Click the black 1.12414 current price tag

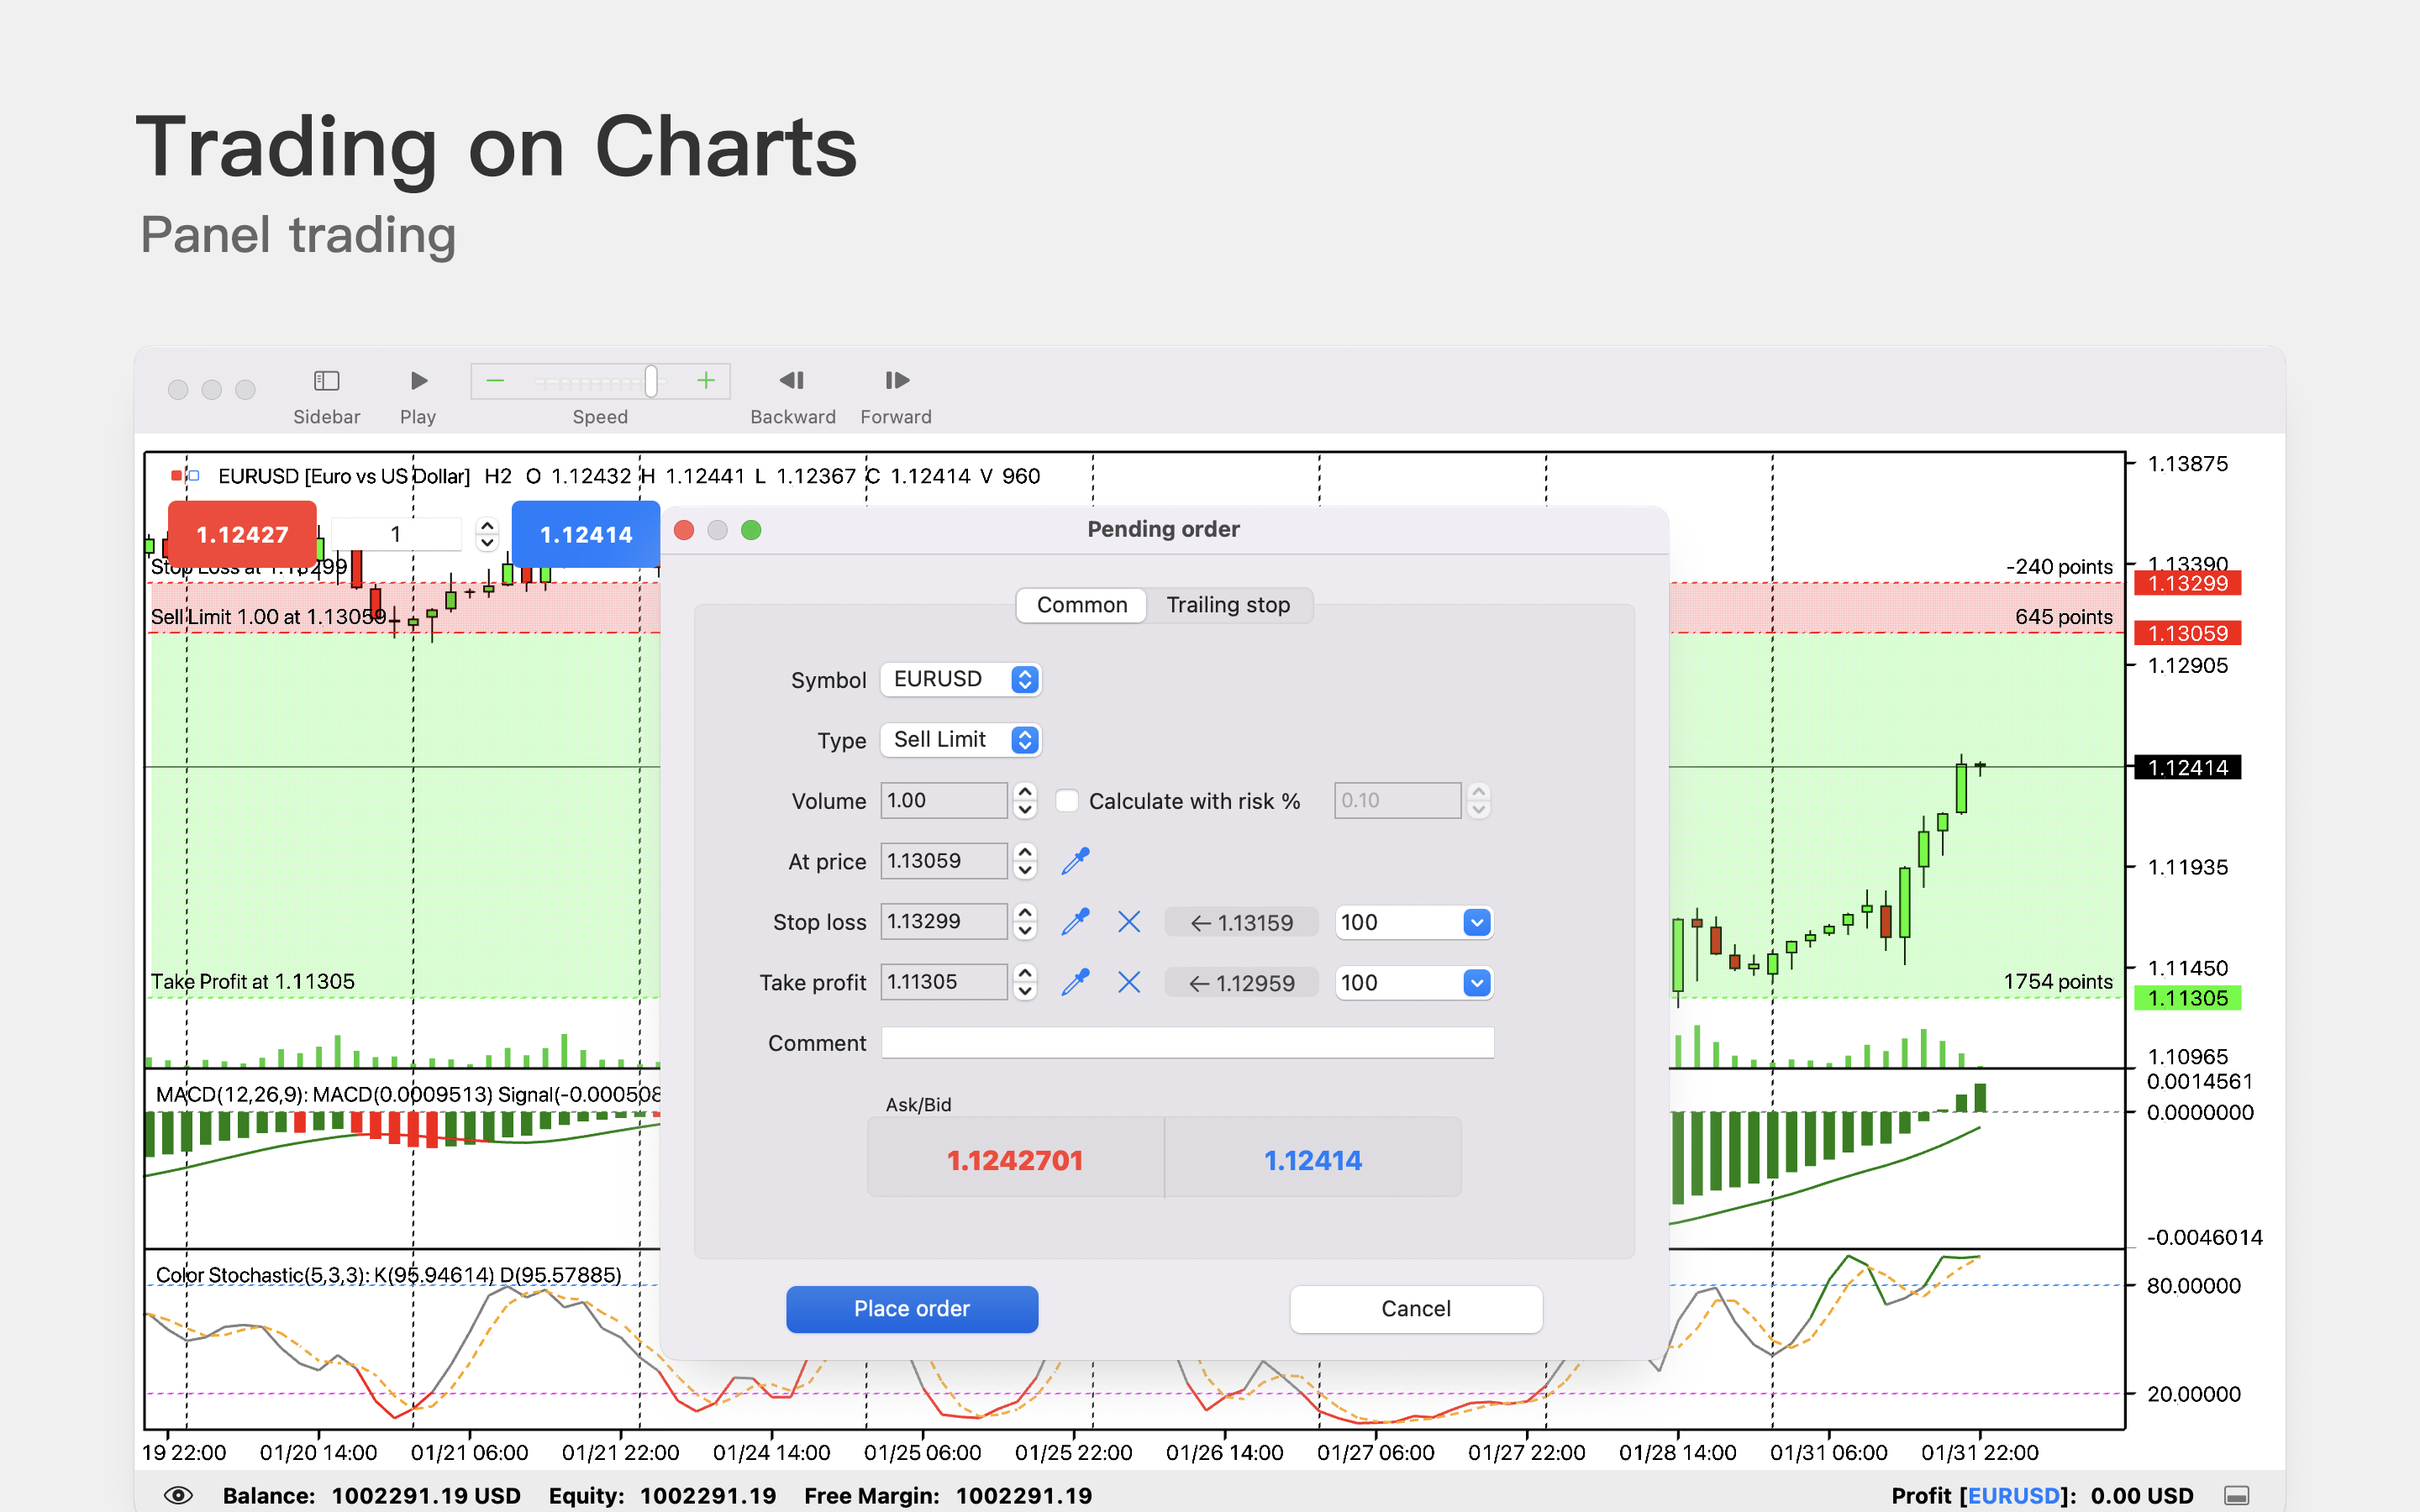2187,767
